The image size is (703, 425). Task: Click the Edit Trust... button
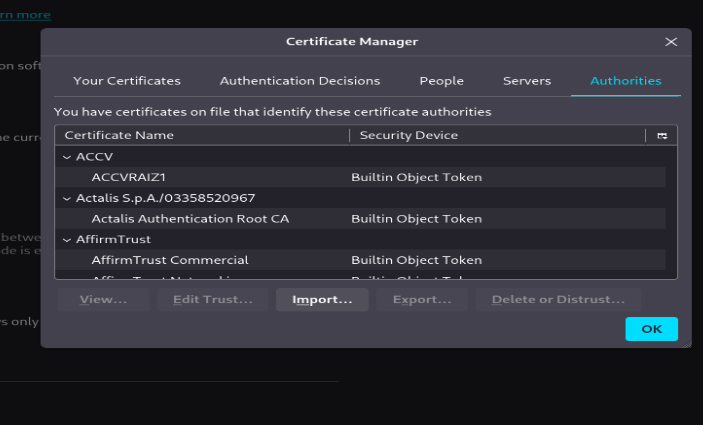(x=212, y=299)
